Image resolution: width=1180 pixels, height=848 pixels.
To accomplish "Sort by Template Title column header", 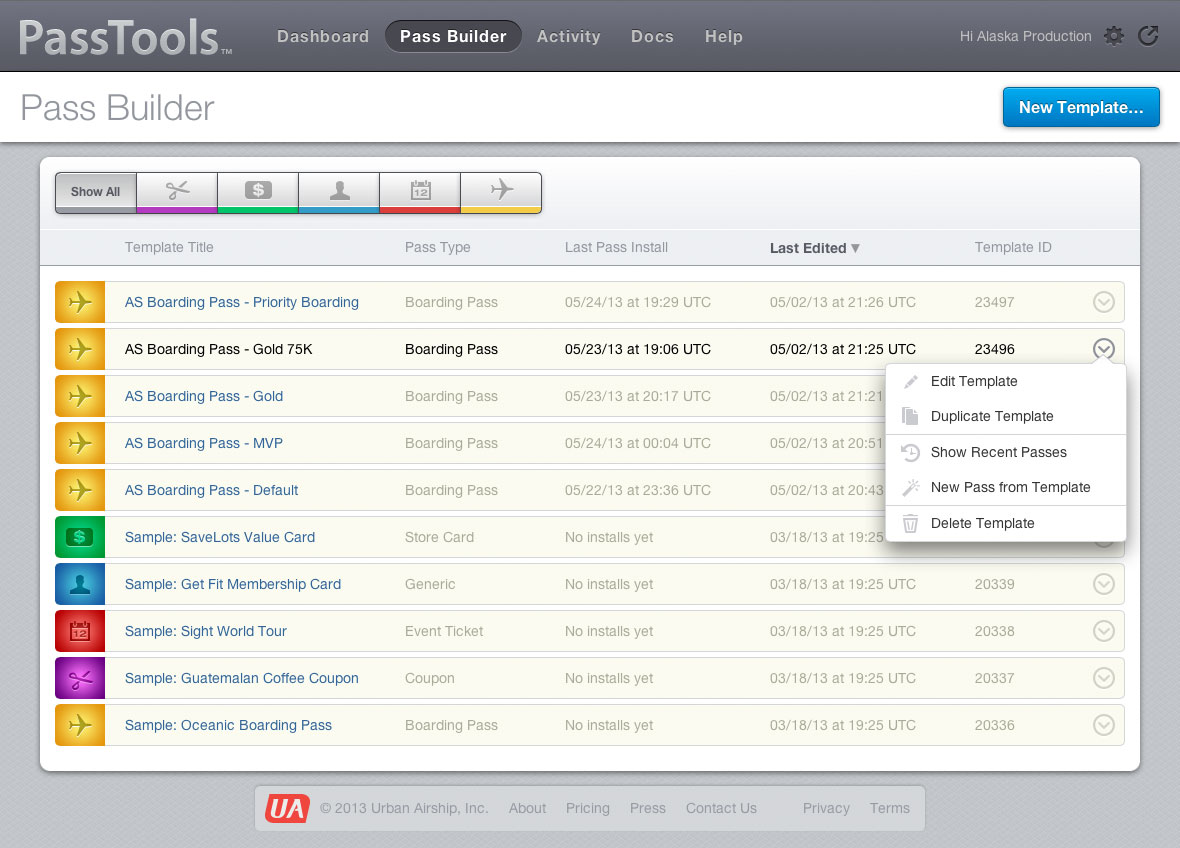I will (x=169, y=248).
